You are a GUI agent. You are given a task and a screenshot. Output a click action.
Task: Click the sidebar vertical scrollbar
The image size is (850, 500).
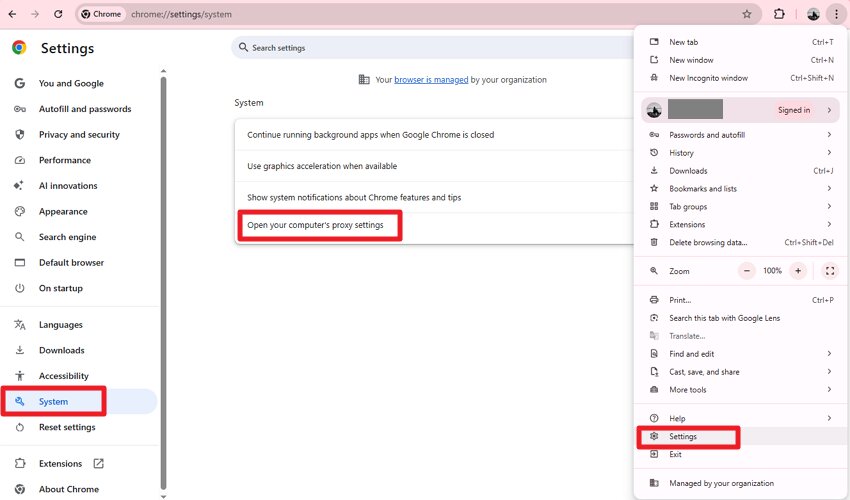(x=163, y=282)
